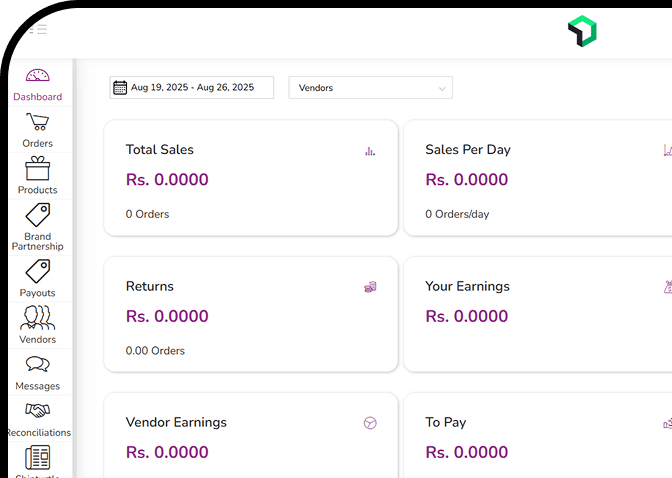The image size is (672, 478).
Task: Open Payouts tag icon in sidebar
Action: [38, 271]
